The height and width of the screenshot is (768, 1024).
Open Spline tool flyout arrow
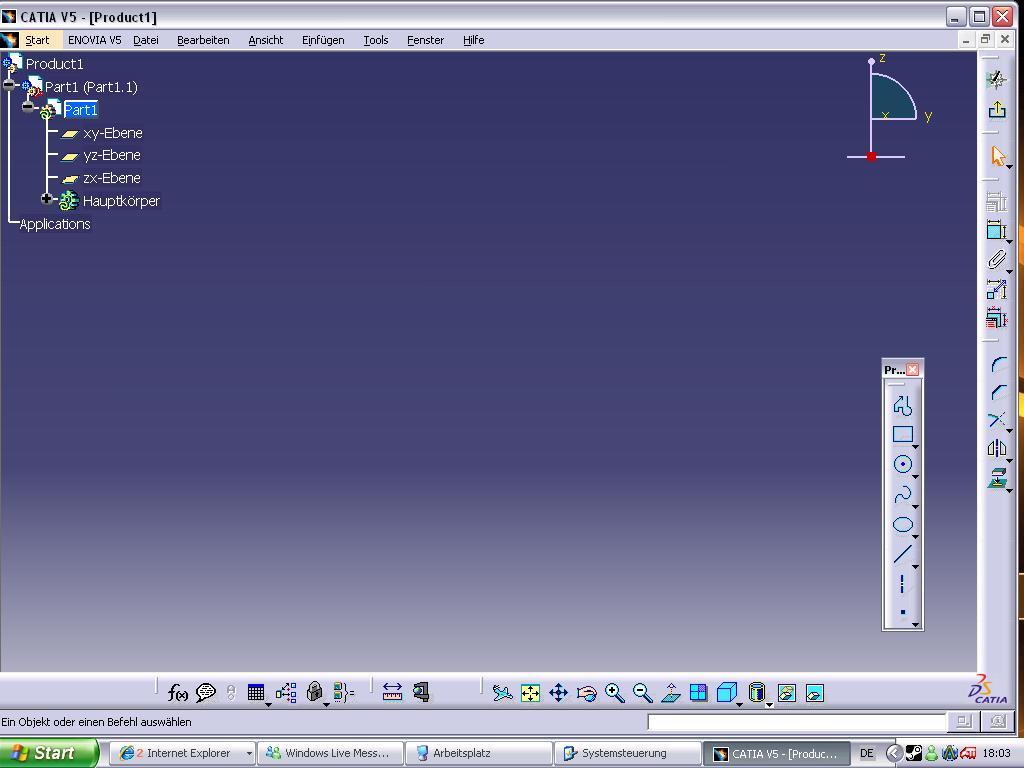[916, 507]
